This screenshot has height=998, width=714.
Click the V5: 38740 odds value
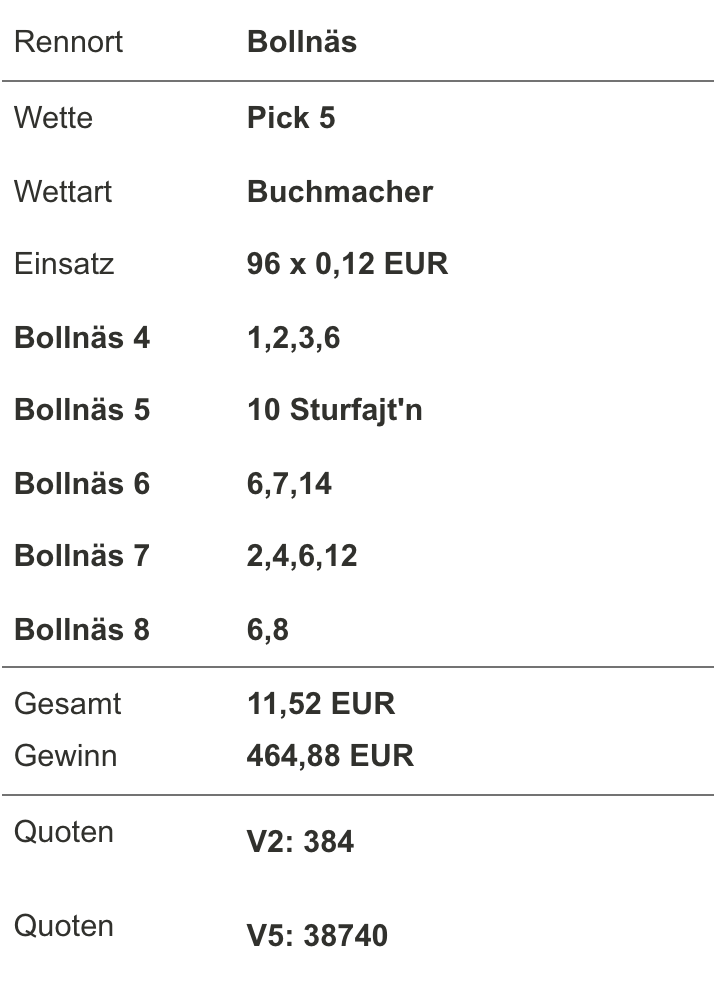pos(317,936)
